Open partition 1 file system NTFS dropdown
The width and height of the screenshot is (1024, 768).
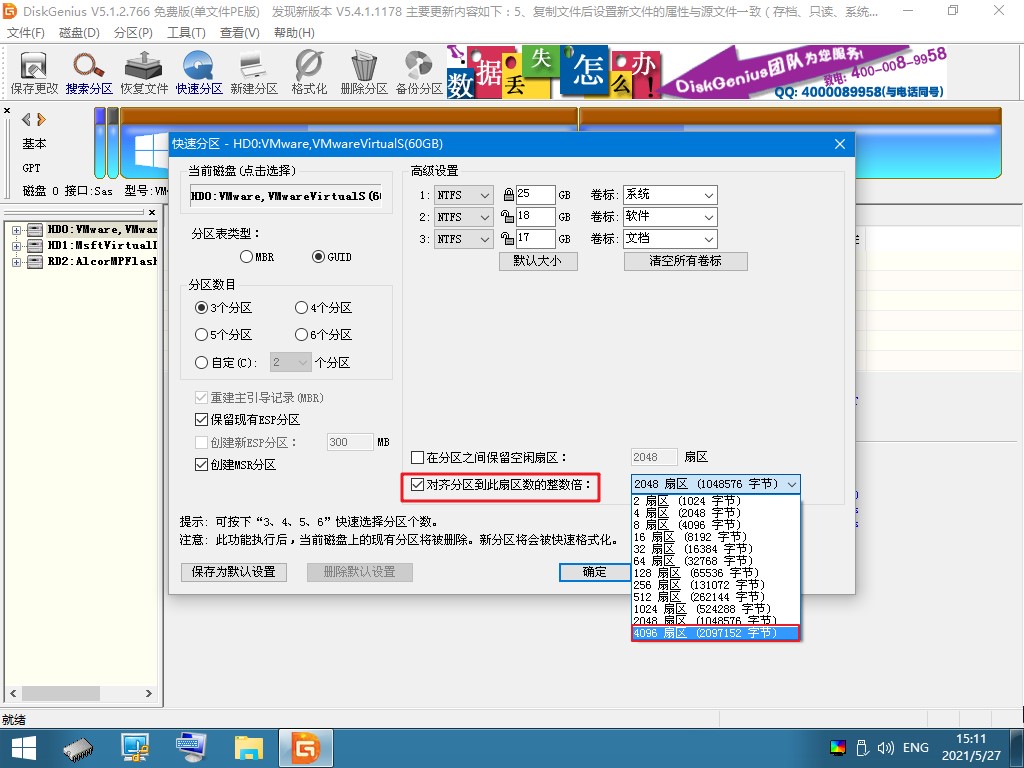coord(463,195)
